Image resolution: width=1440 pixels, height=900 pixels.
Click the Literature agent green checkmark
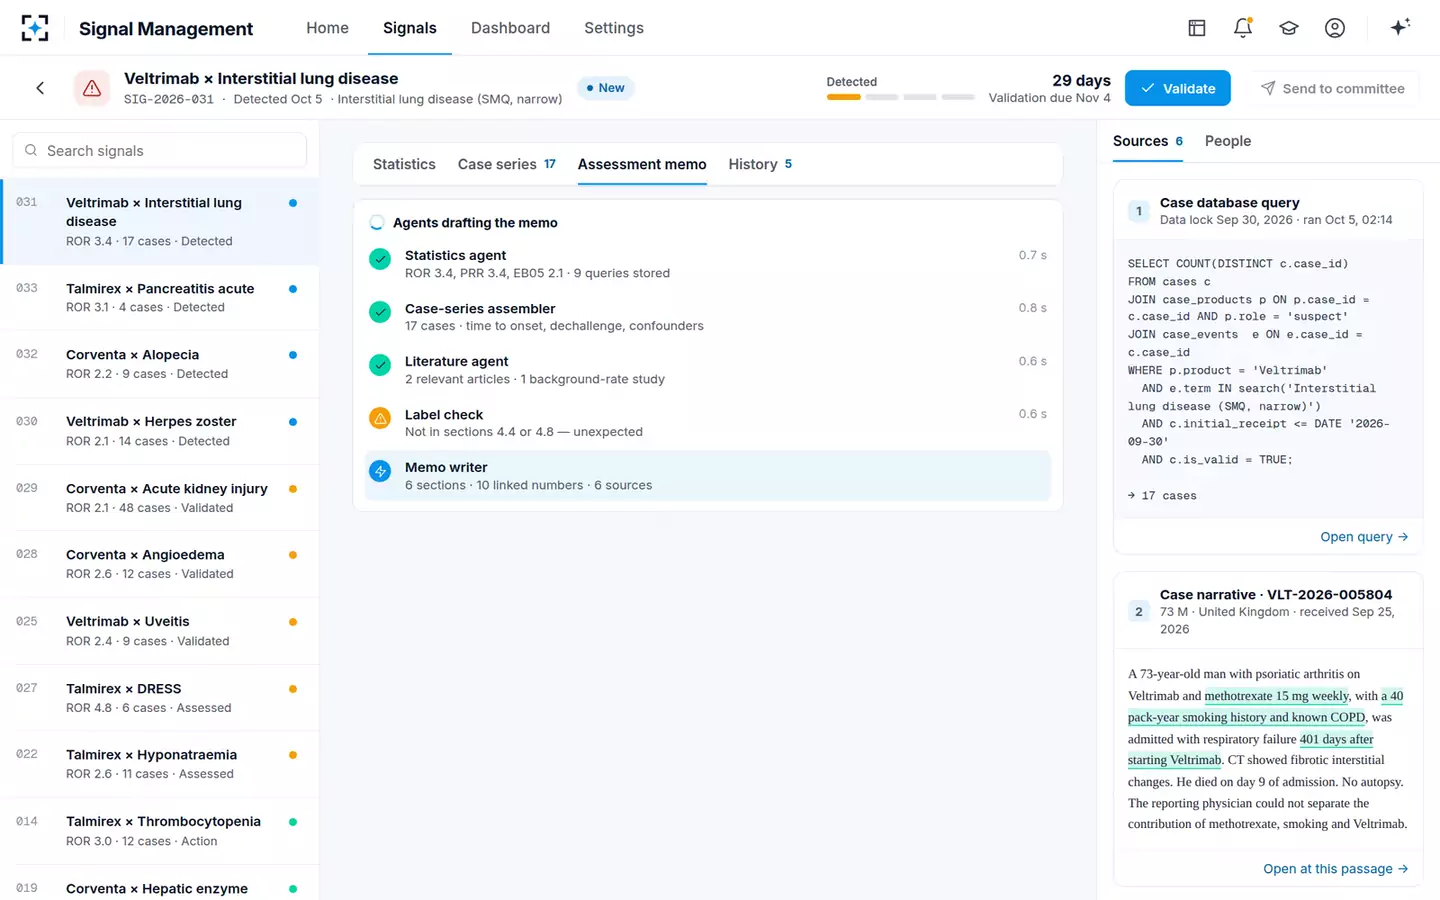(x=380, y=365)
